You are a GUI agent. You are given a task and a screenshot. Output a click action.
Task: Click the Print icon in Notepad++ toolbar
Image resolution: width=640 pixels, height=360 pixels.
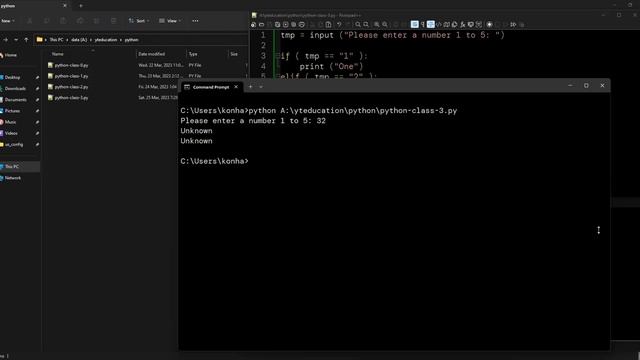[x=301, y=24]
